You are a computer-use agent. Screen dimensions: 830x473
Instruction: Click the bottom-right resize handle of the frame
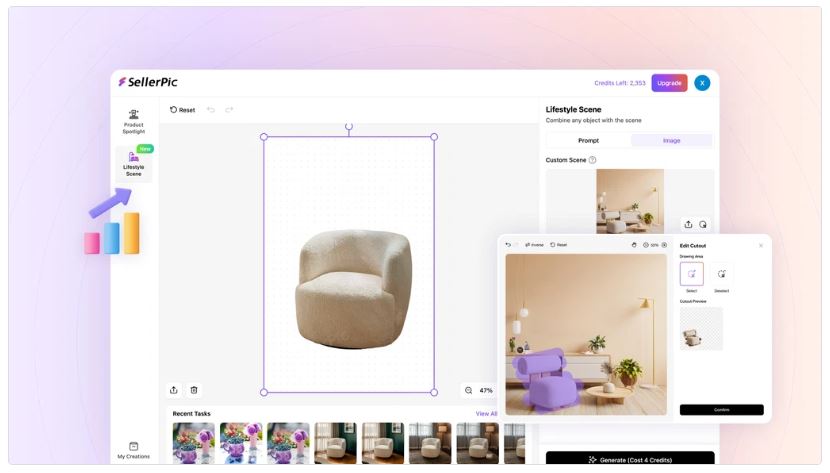[x=434, y=393]
